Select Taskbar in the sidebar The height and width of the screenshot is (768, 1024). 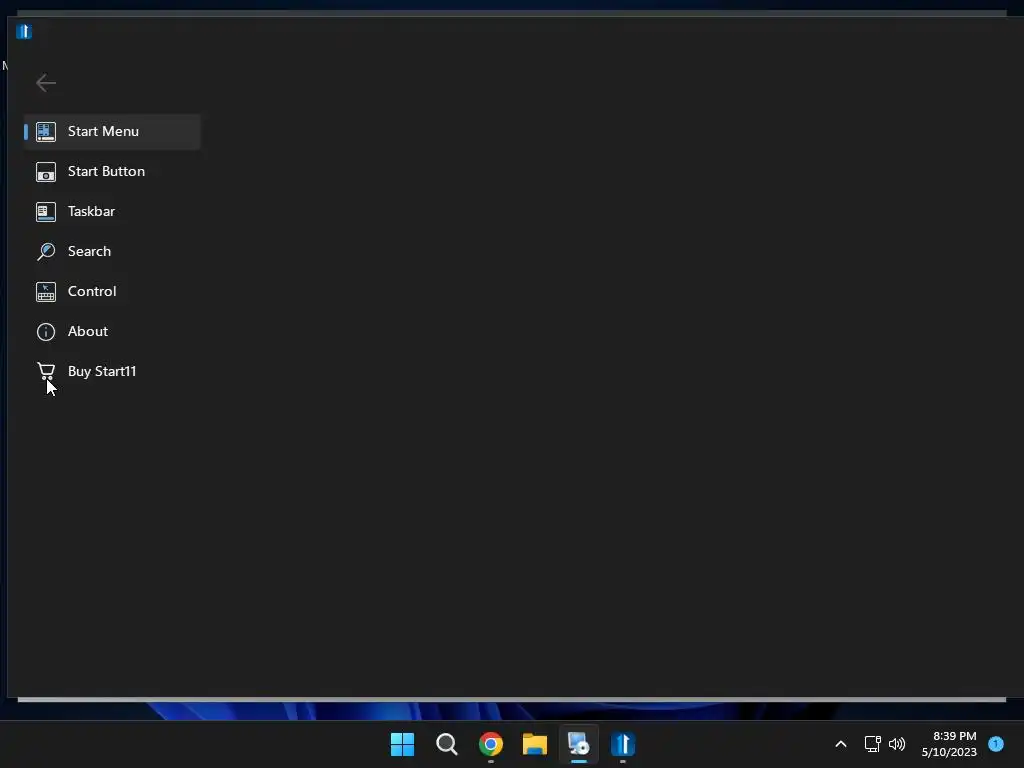click(112, 211)
